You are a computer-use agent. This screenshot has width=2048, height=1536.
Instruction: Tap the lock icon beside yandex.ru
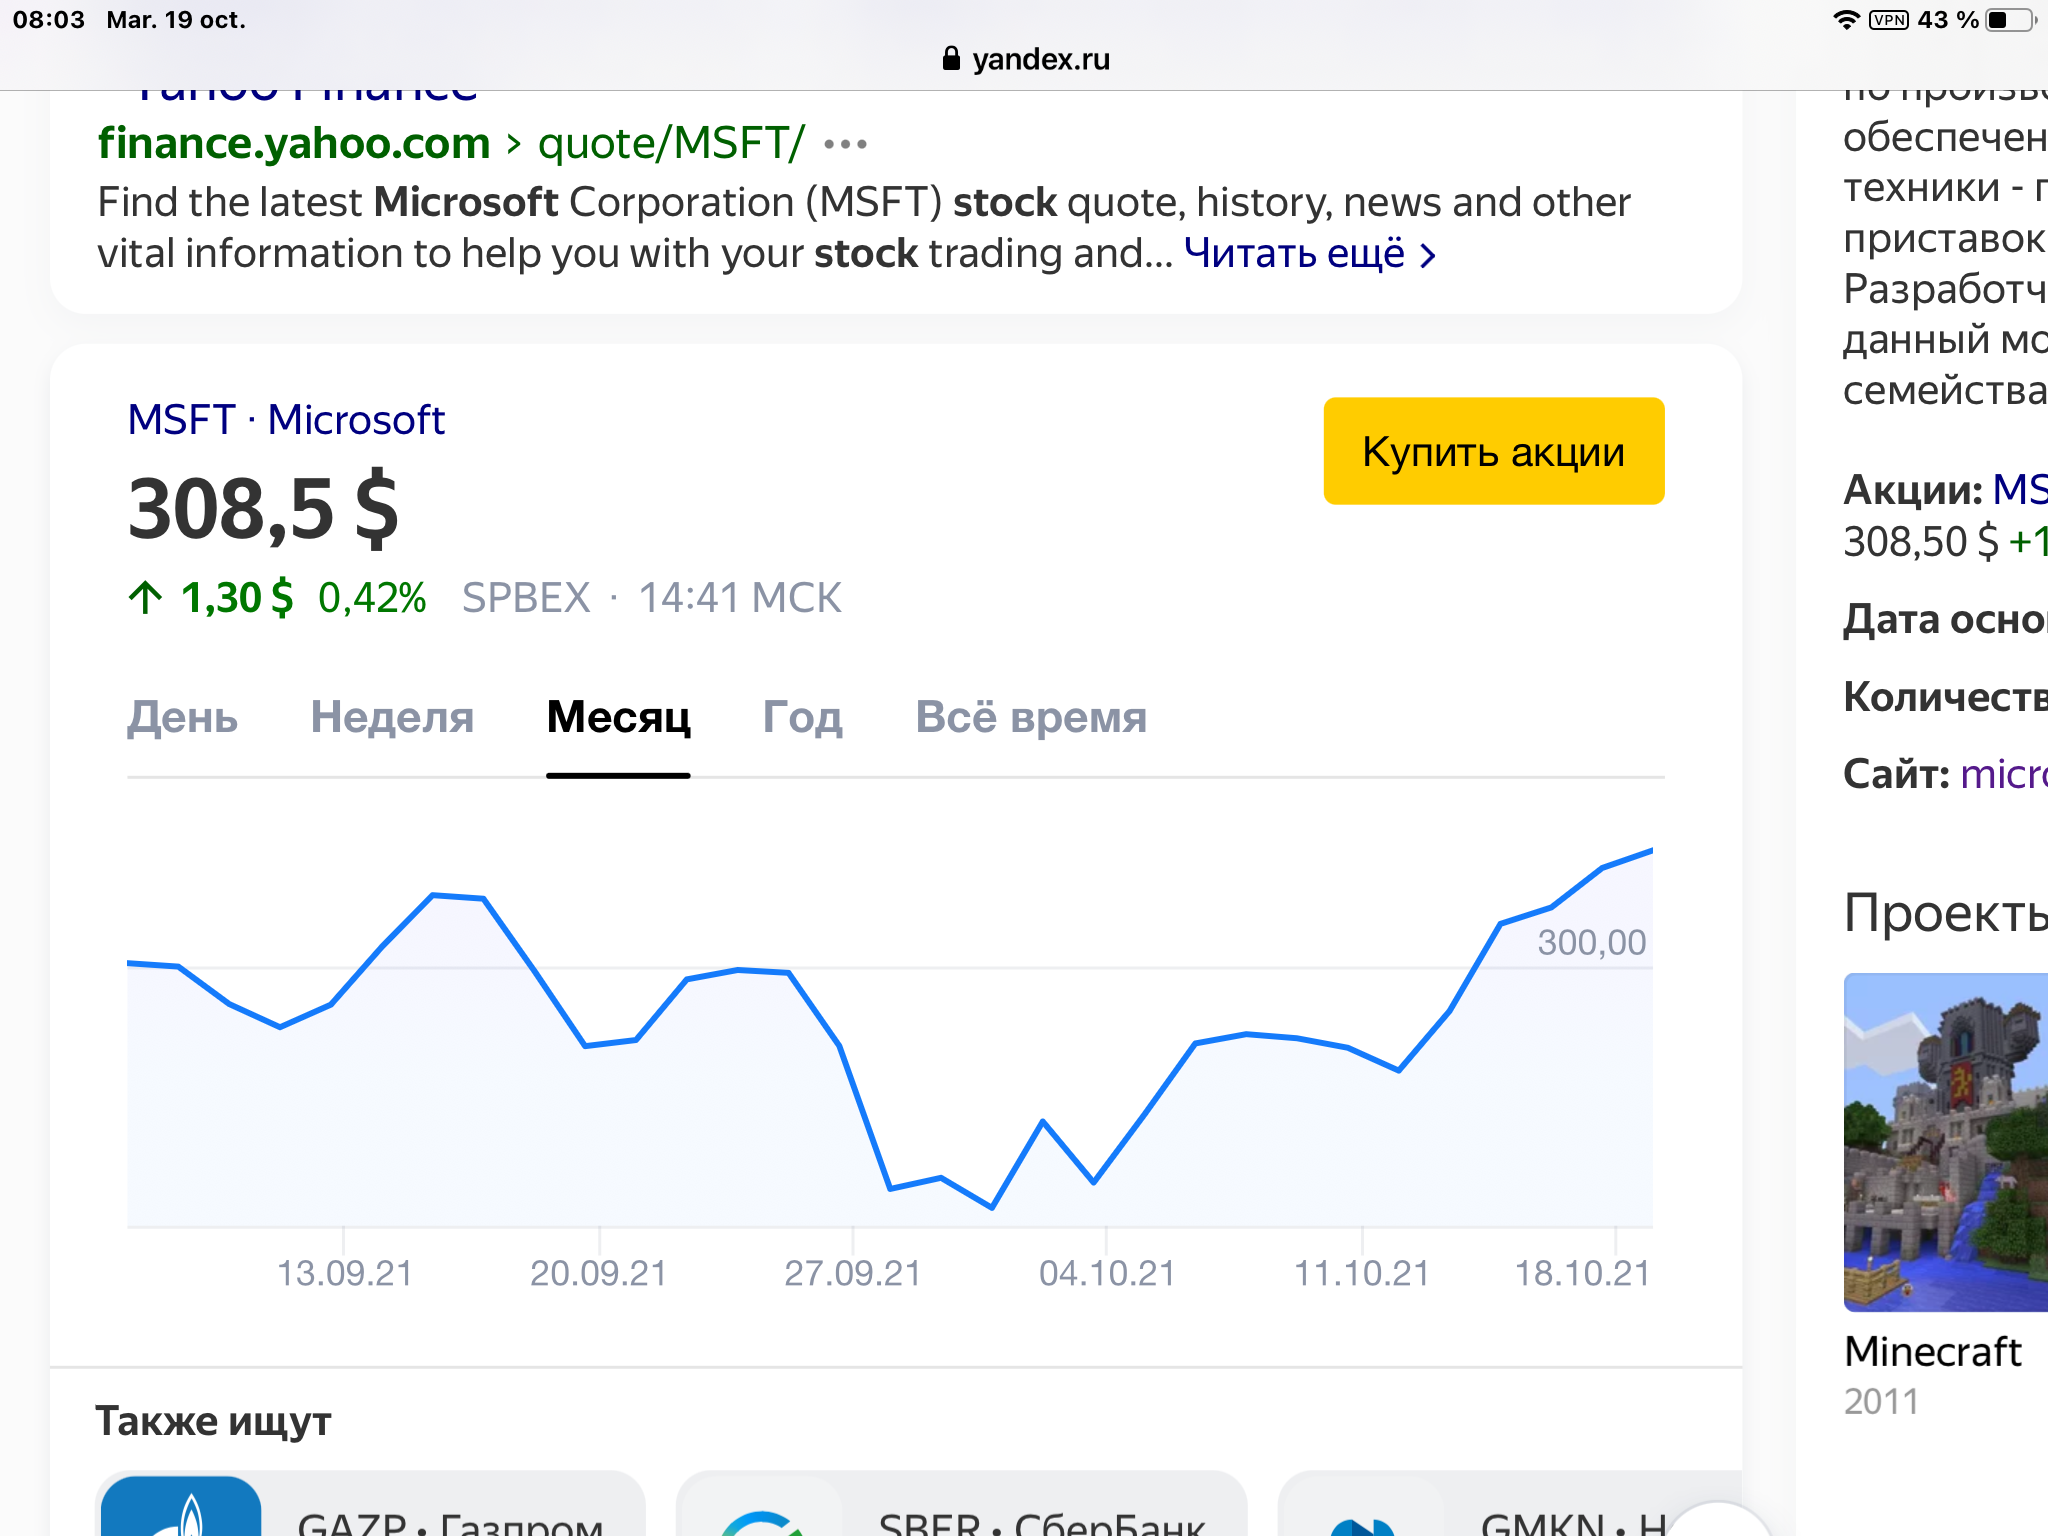pos(951,59)
